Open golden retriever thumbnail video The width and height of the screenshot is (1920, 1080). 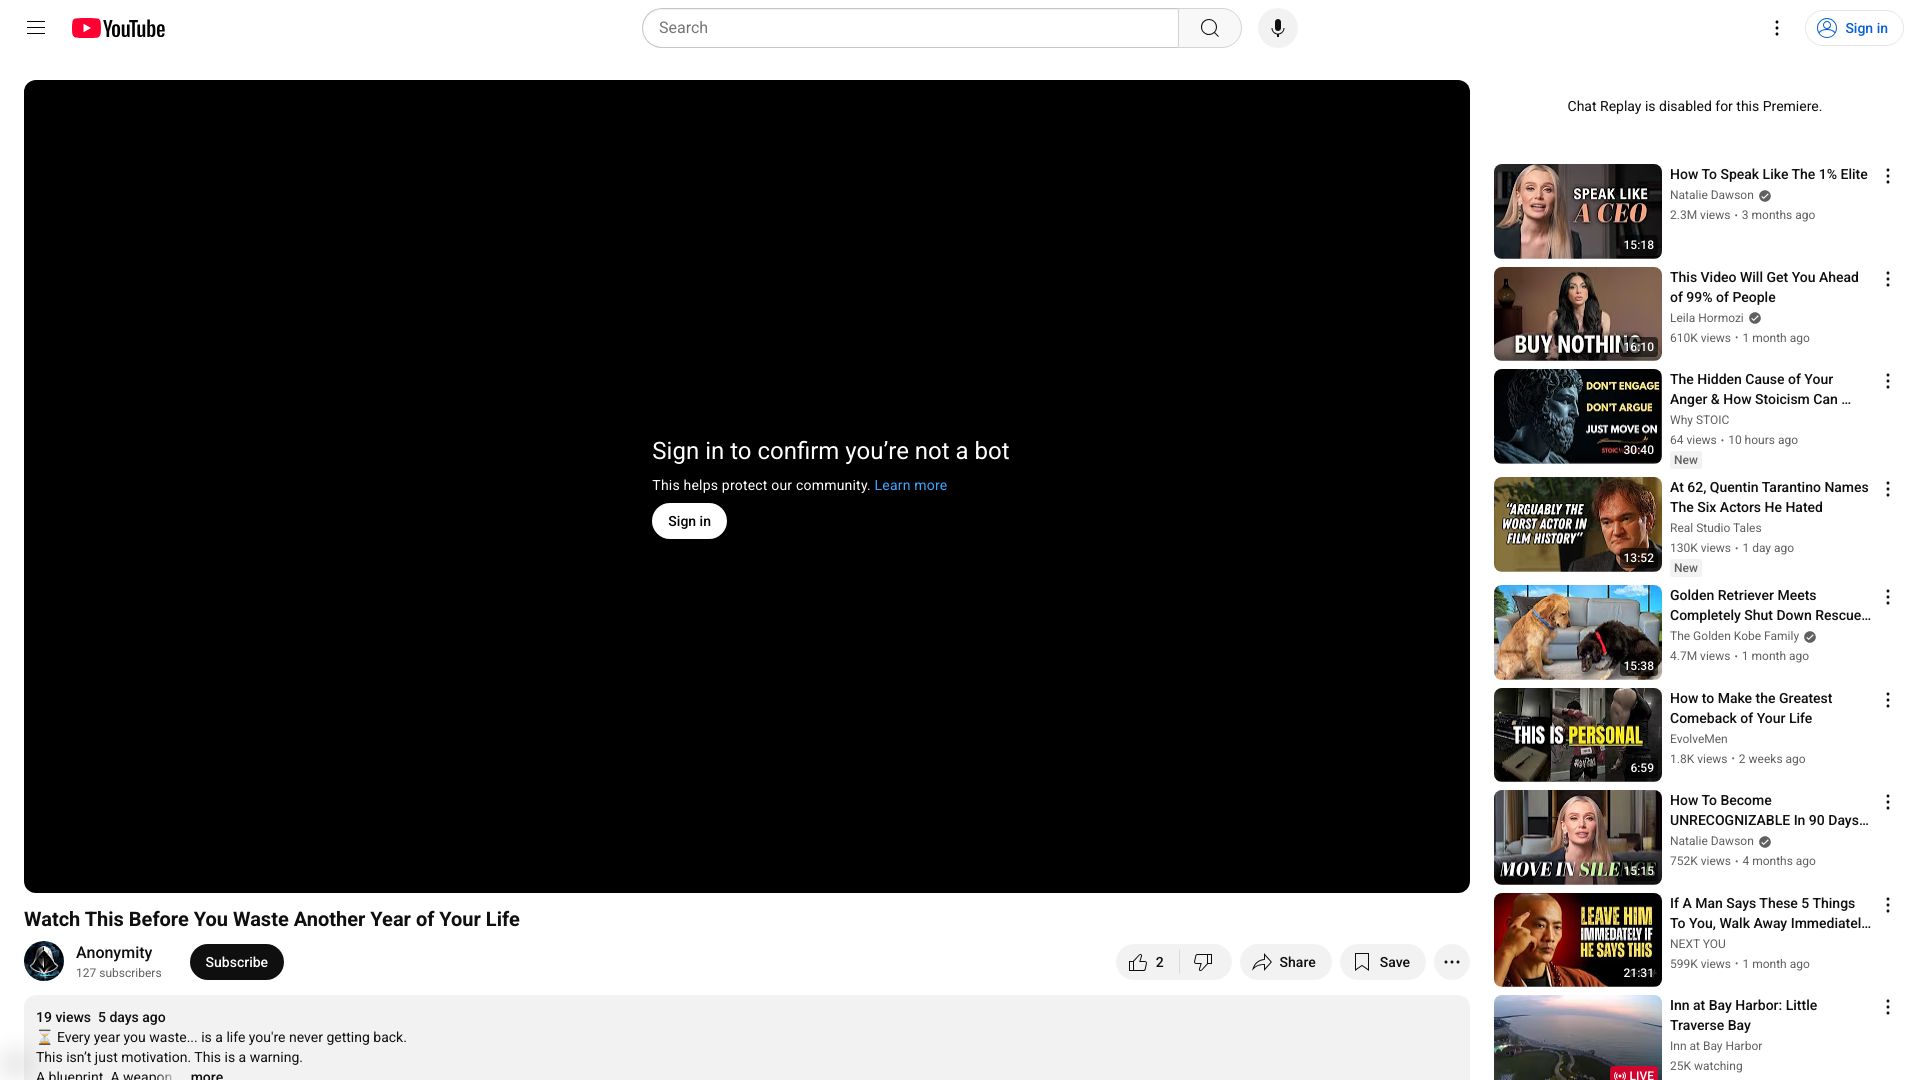click(1577, 632)
